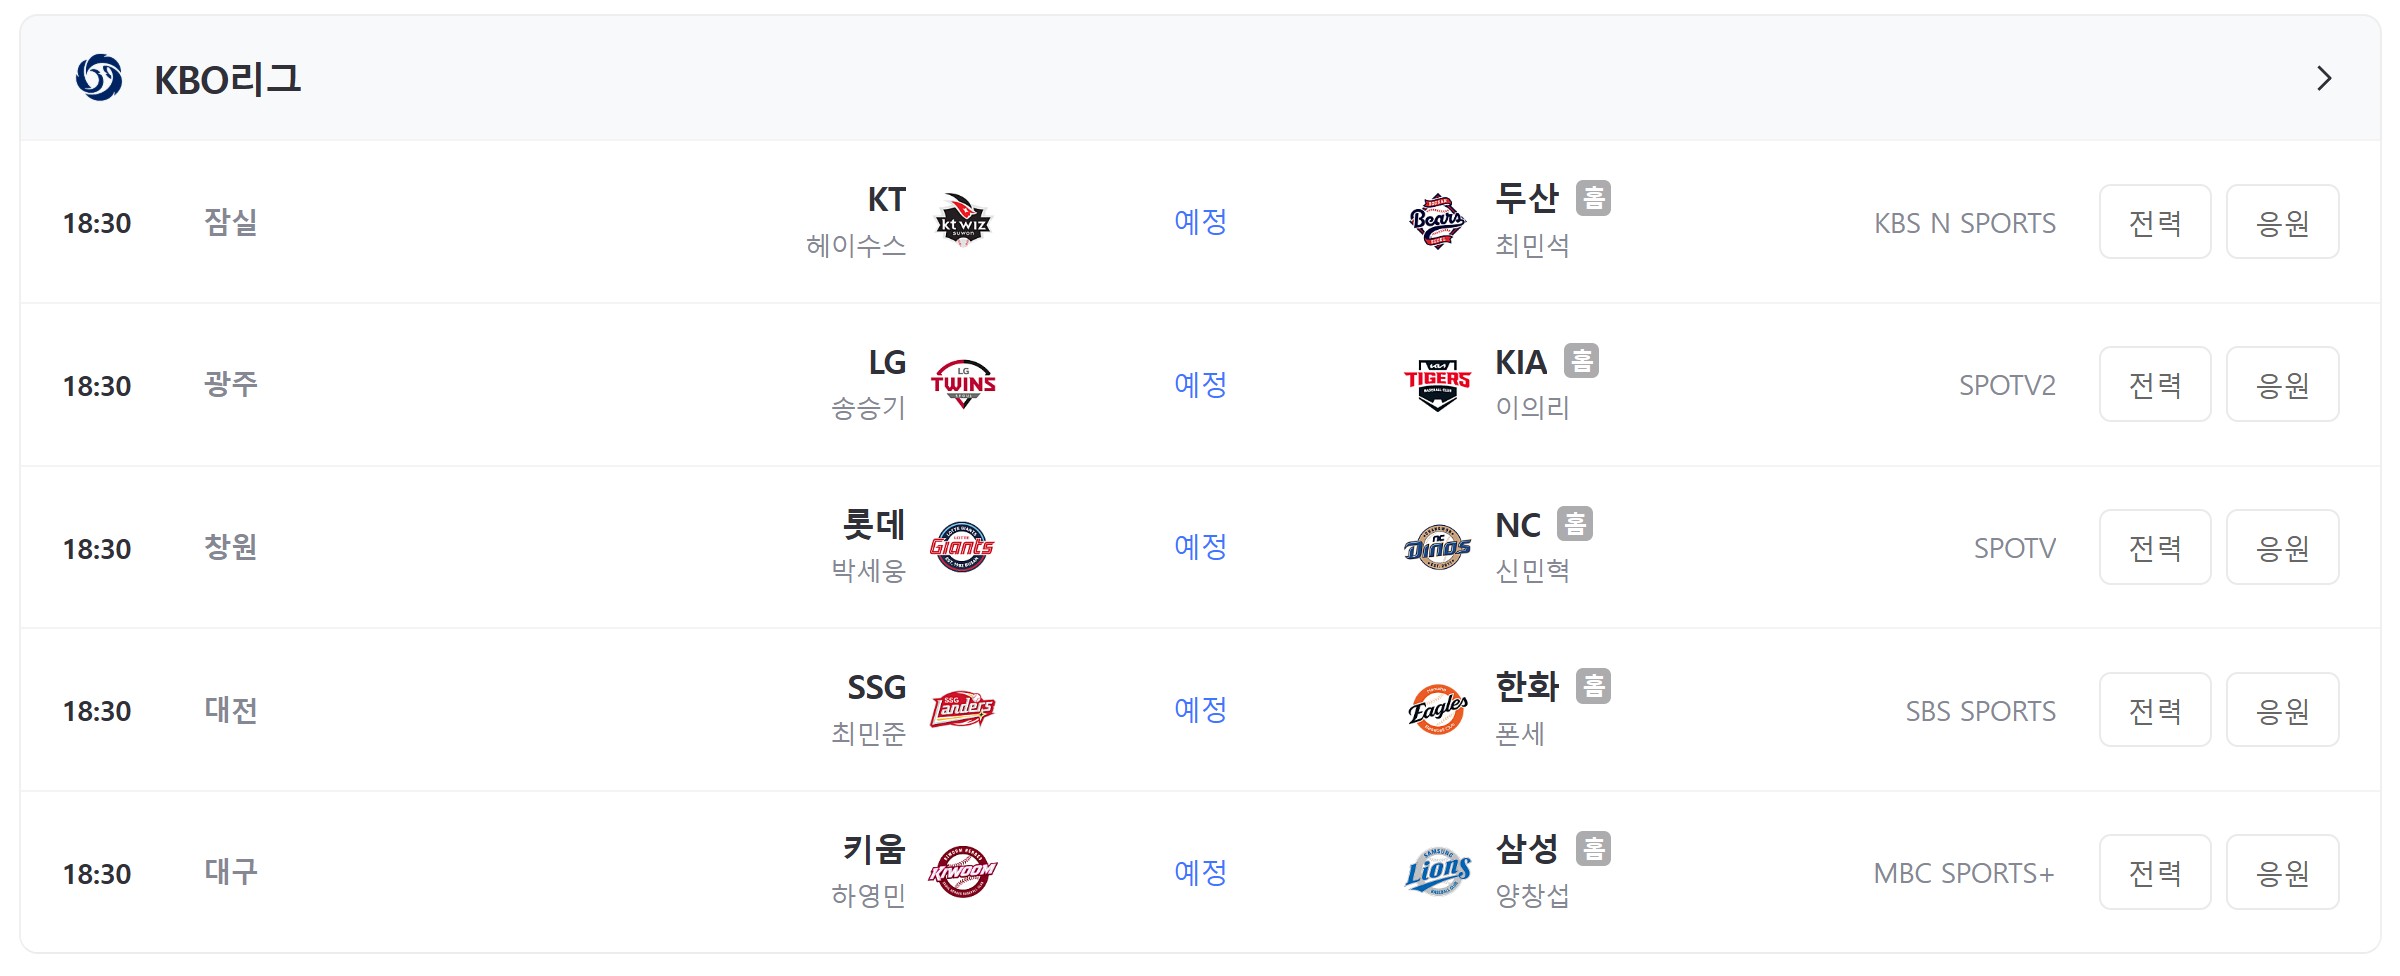Screen dimensions: 2400x976
Task: Select the LG Twins logo
Action: tap(962, 384)
